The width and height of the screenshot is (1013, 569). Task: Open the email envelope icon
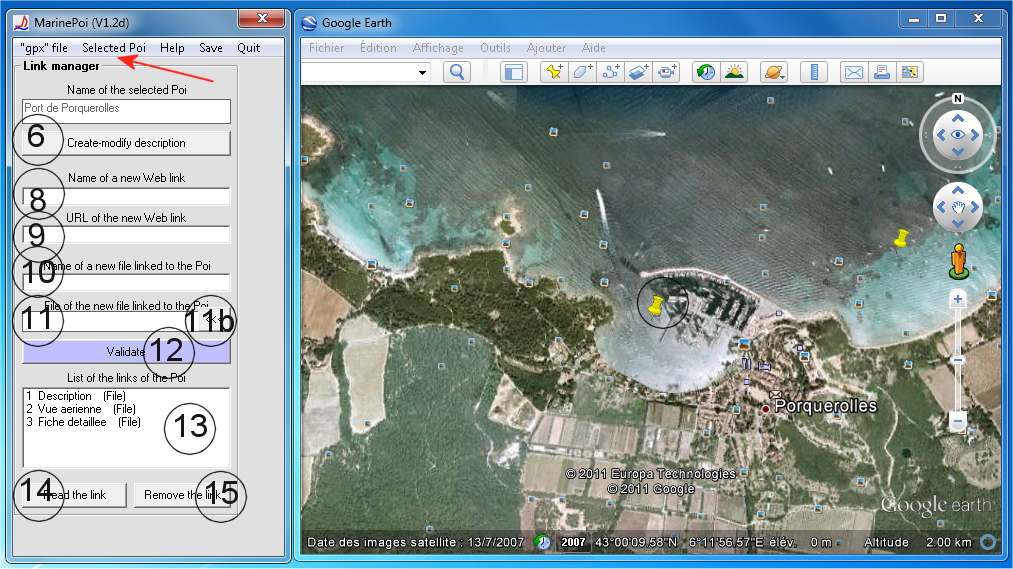[853, 72]
